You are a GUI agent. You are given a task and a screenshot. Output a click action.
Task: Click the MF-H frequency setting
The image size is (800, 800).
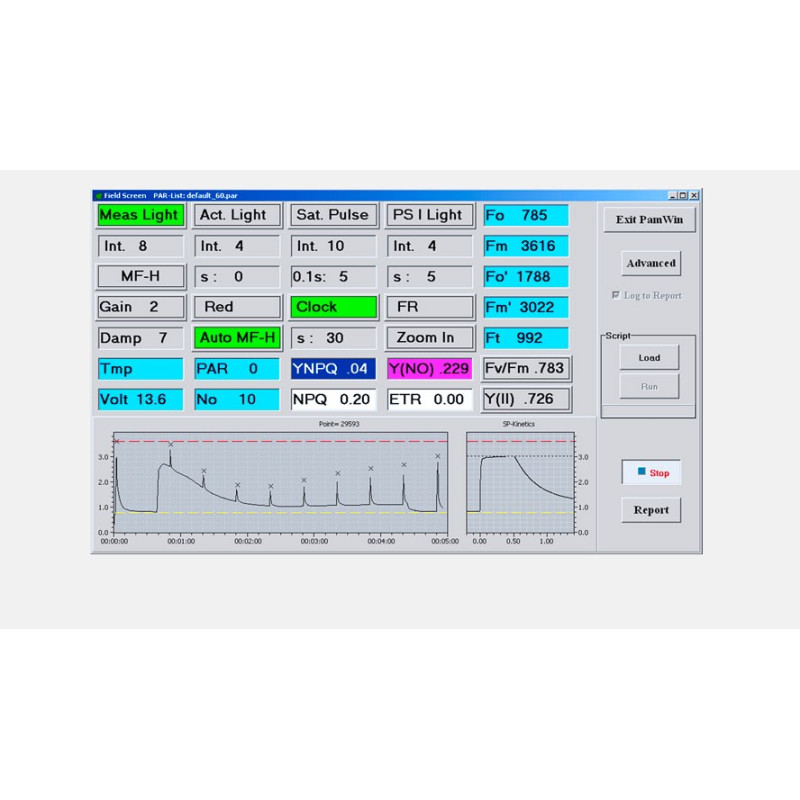[x=140, y=276]
